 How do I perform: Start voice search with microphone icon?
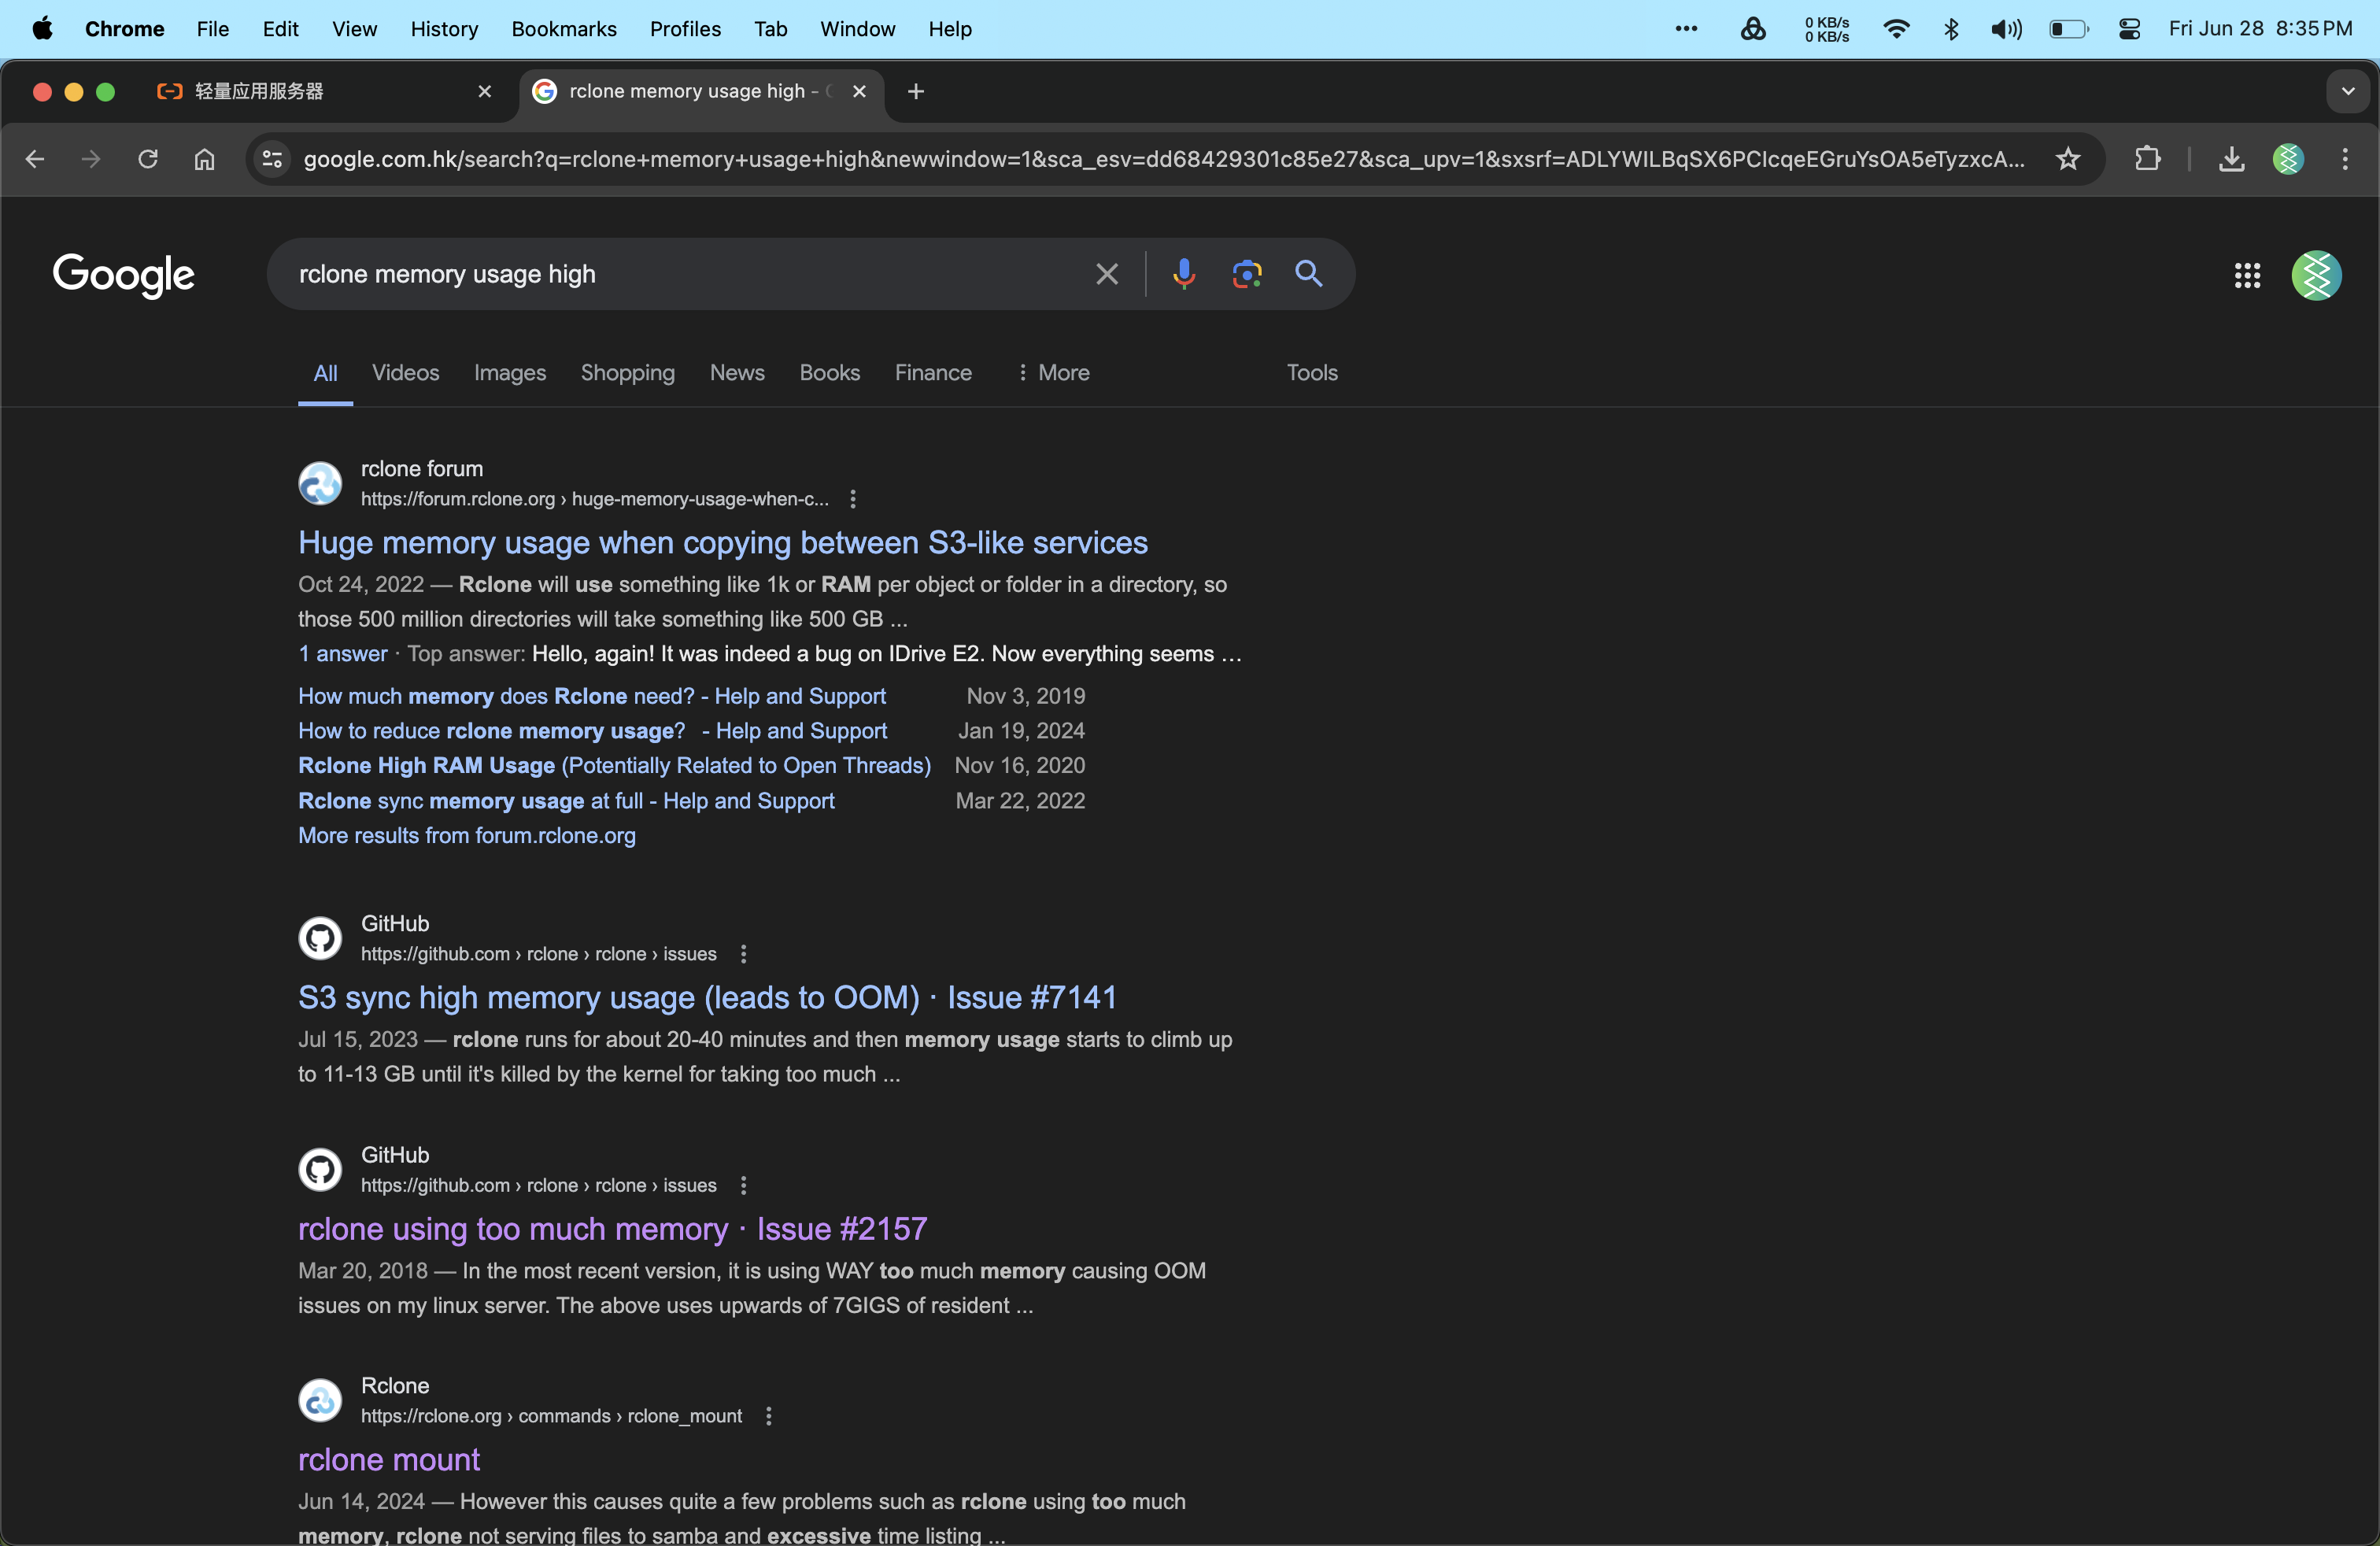click(x=1184, y=274)
